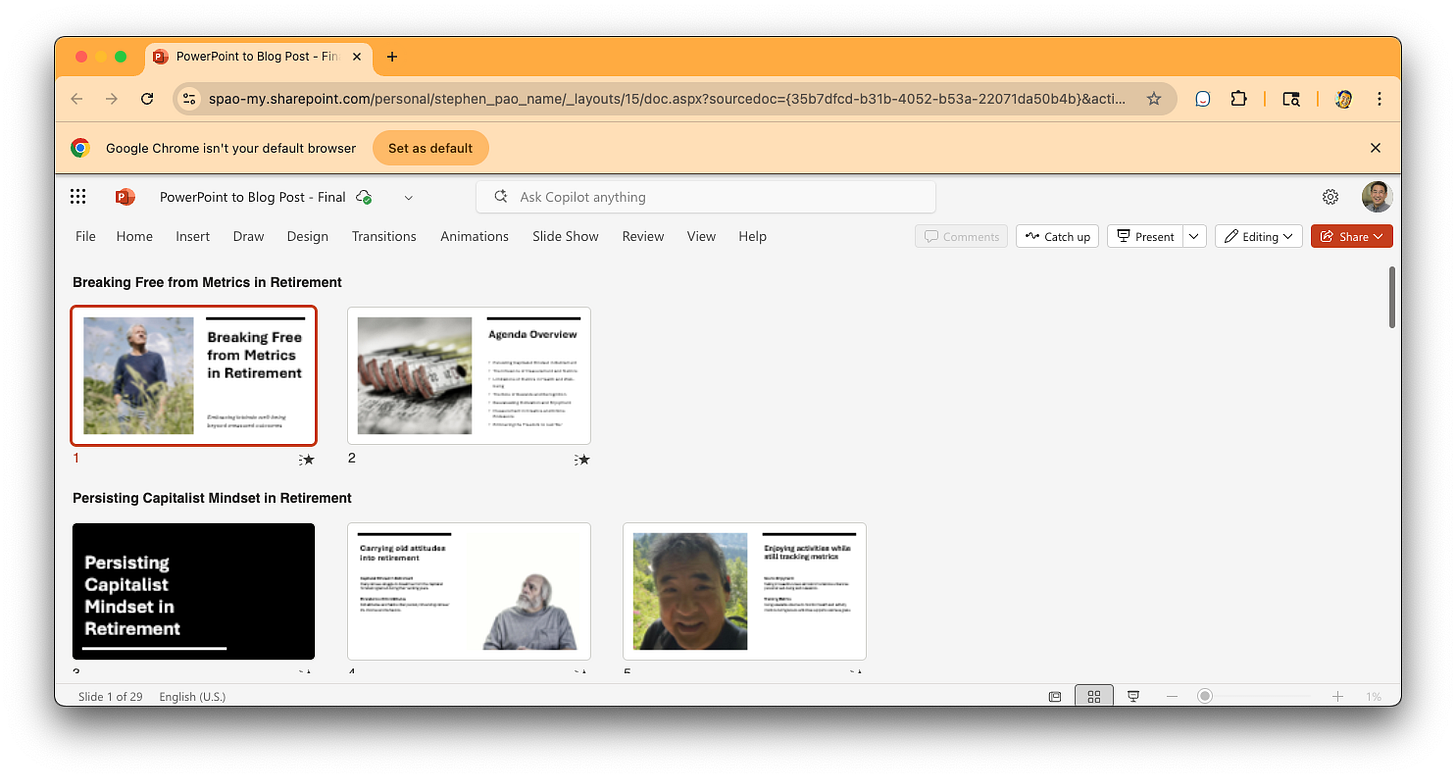
Task: Open Editing mode dropdown
Action: (x=1258, y=236)
